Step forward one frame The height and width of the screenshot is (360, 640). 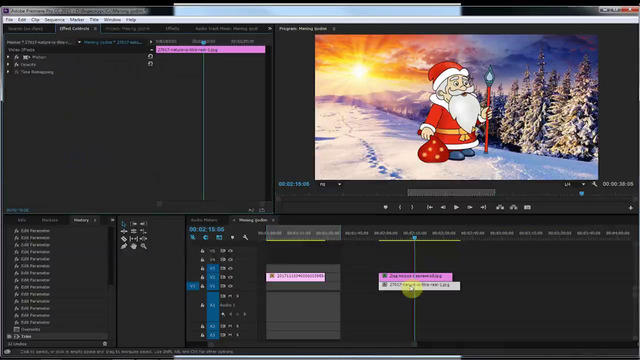pyautogui.click(x=470, y=207)
